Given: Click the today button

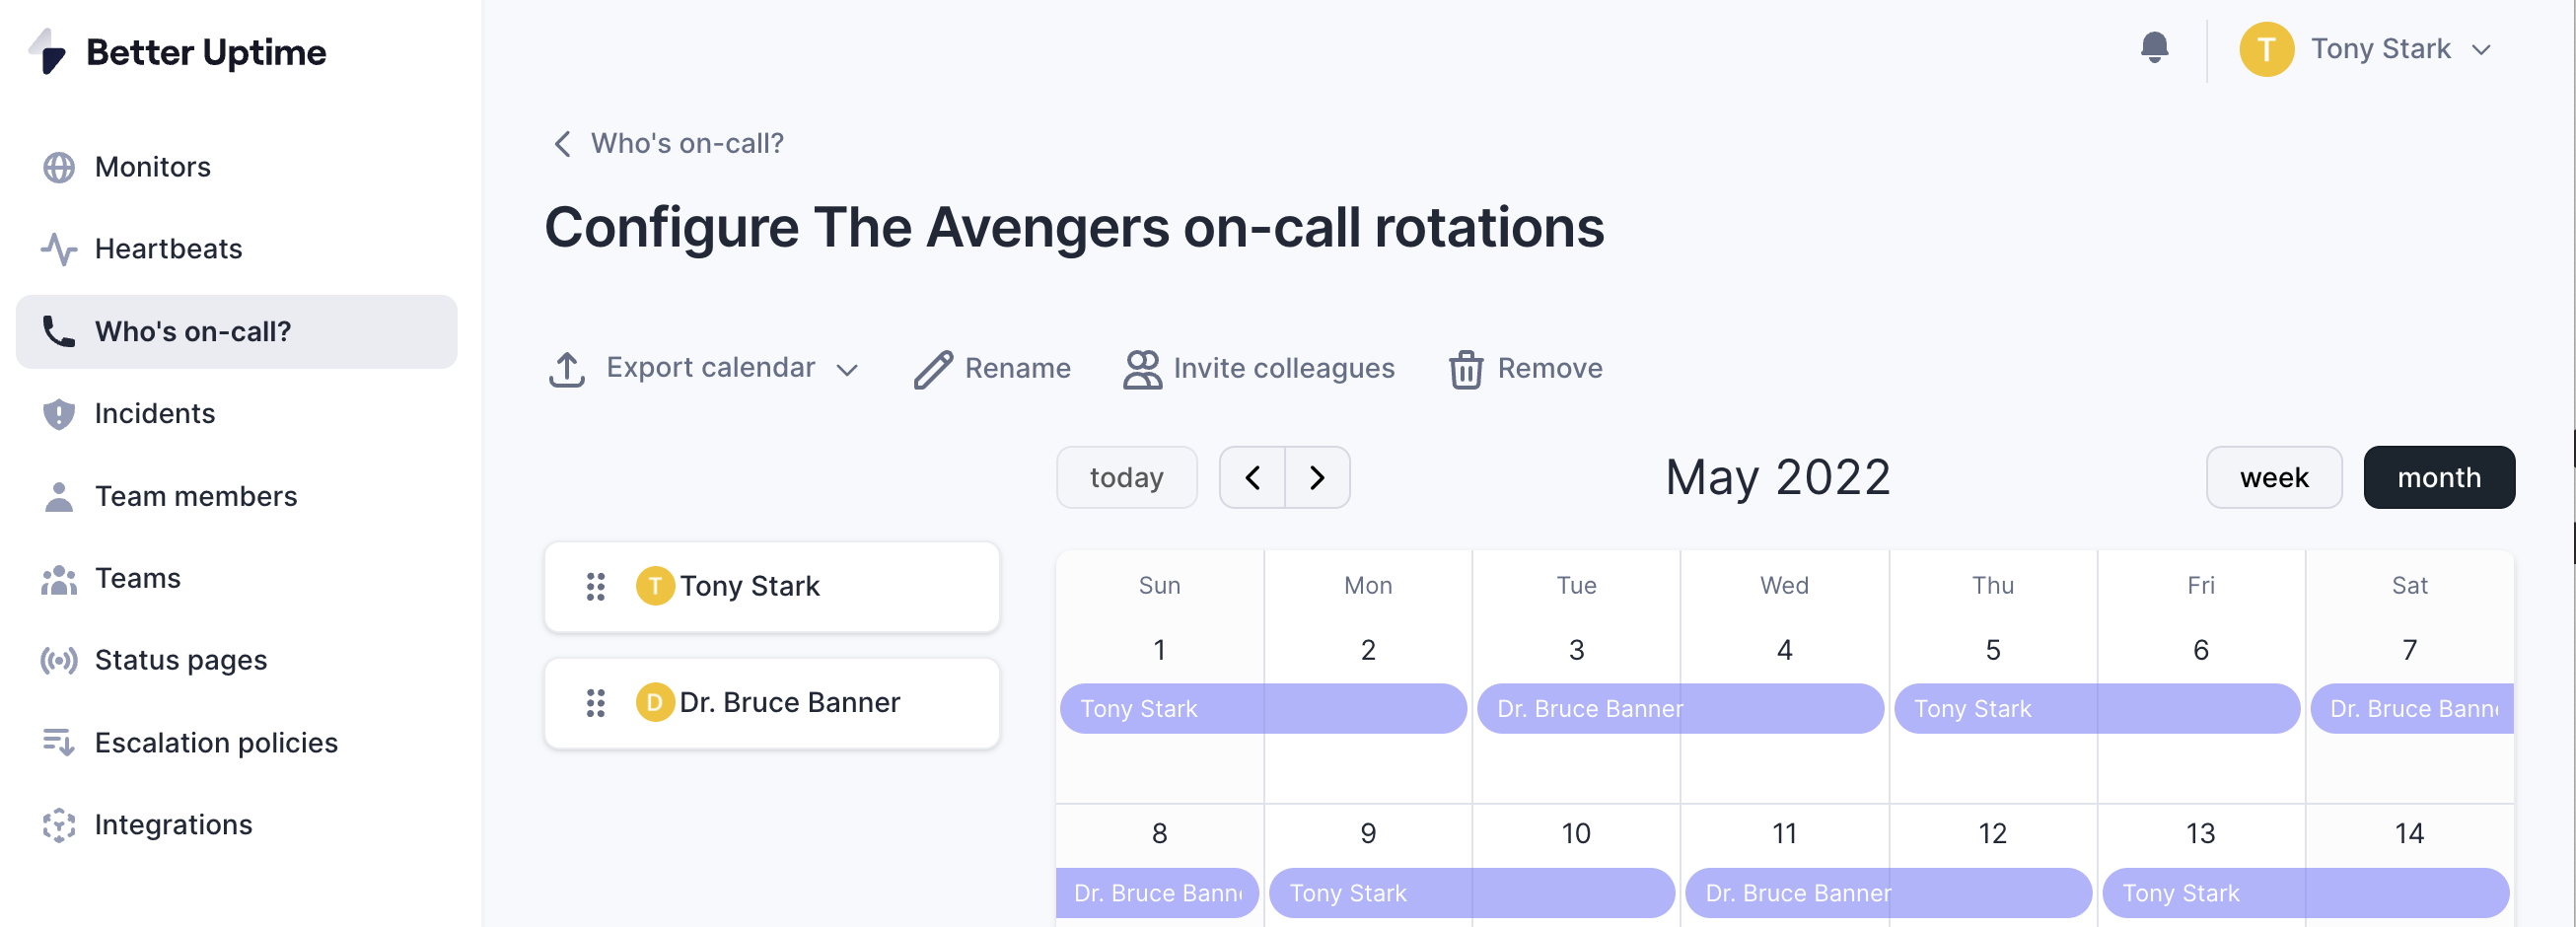Looking at the screenshot, I should [1126, 478].
